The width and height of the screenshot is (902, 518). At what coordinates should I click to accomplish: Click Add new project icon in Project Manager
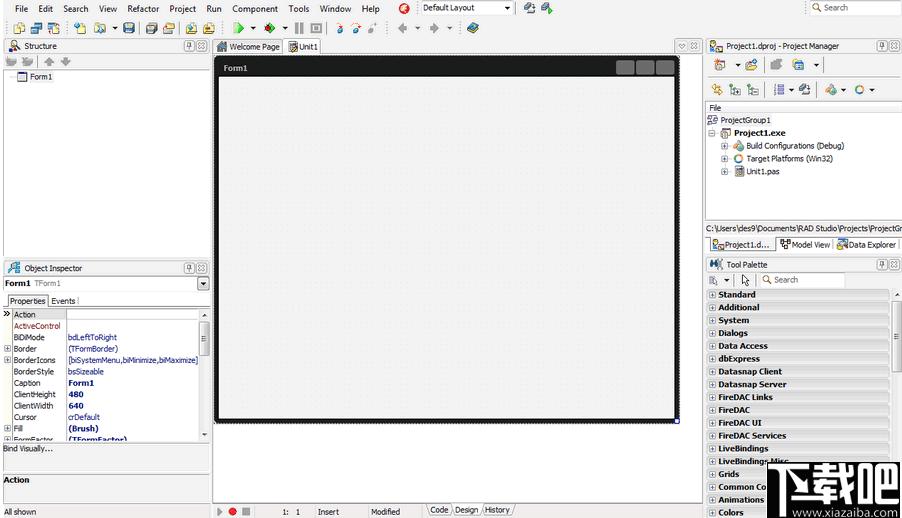pyautogui.click(x=719, y=65)
